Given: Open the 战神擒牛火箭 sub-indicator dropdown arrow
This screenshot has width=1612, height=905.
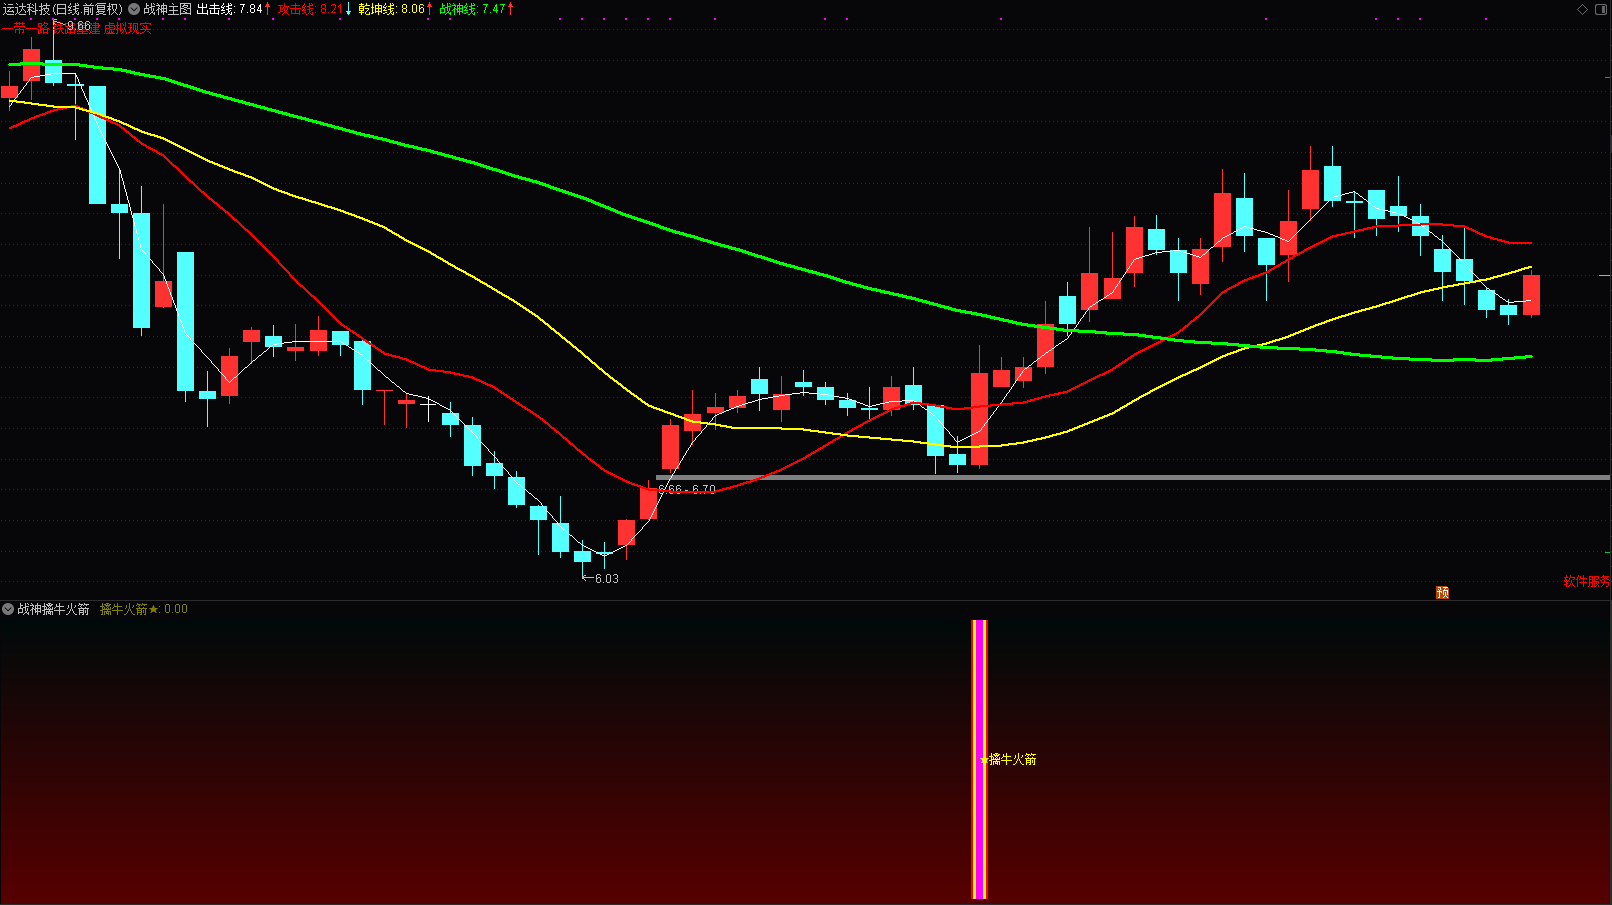Looking at the screenshot, I should (x=8, y=609).
